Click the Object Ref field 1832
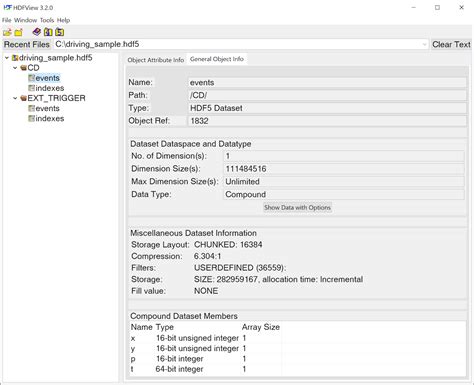474x385 pixels. (327, 121)
